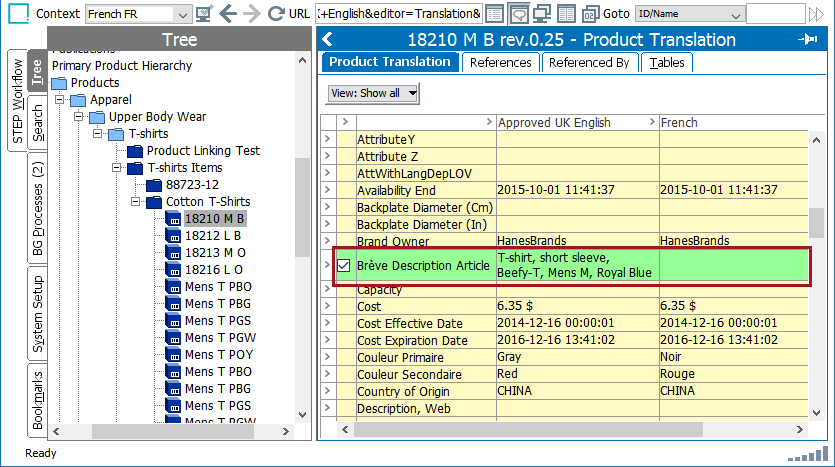Screen dimensions: 835x467
Task: Switch to the References tab
Action: click(x=500, y=62)
